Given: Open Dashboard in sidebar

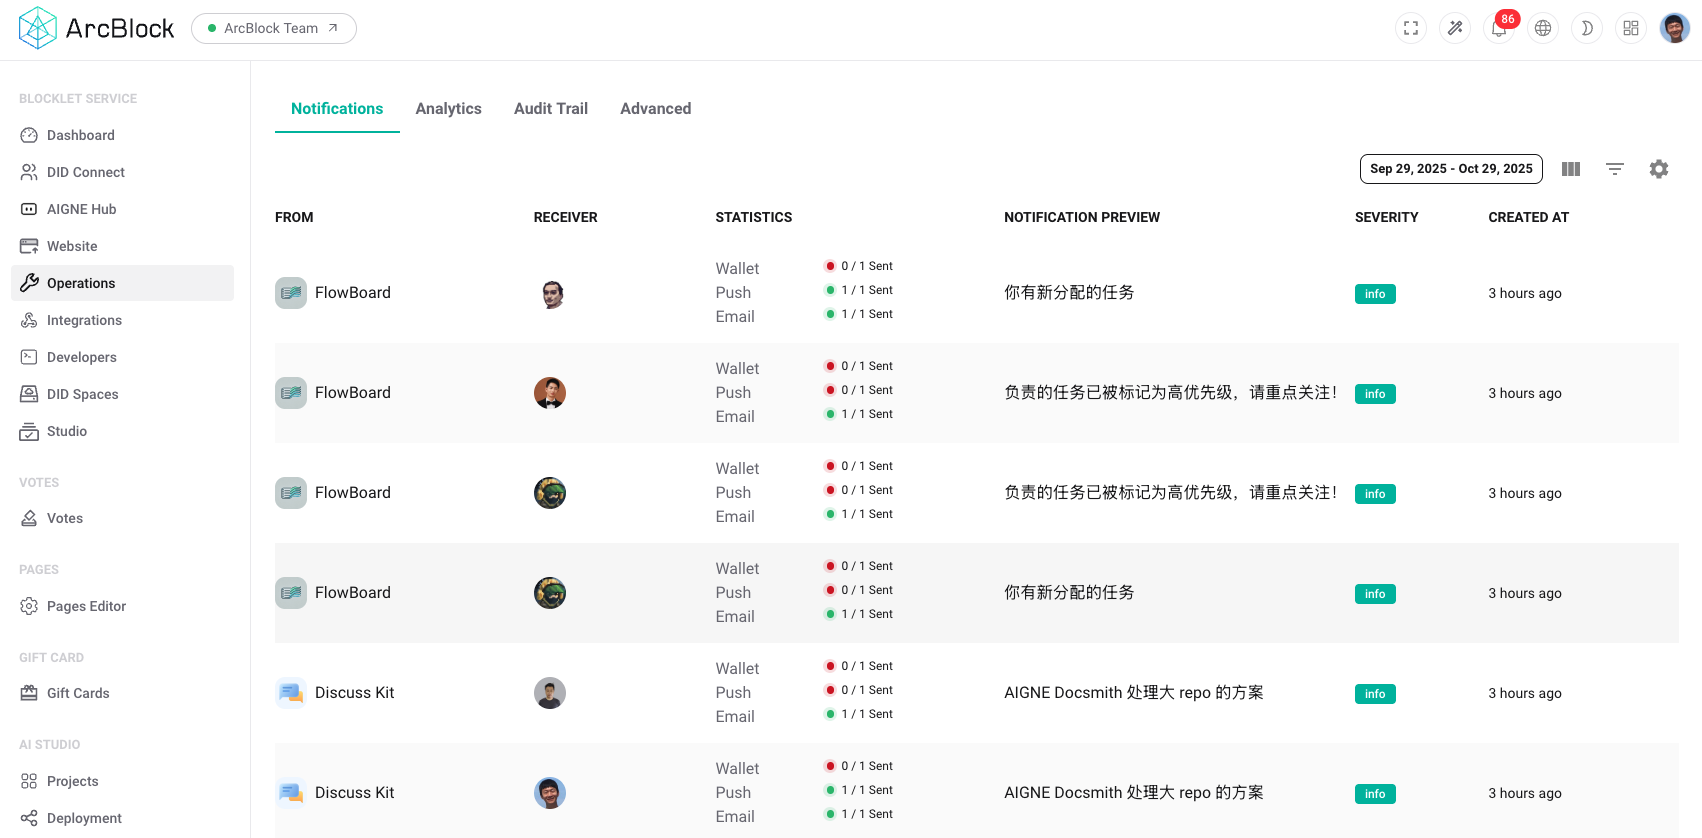Looking at the screenshot, I should point(122,135).
